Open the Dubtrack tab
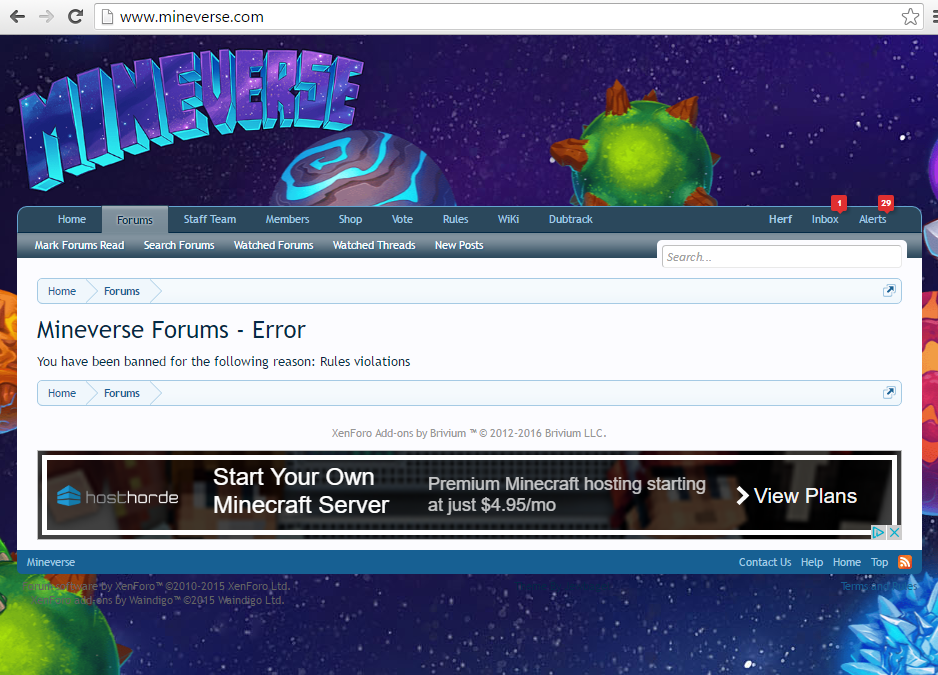 [571, 220]
